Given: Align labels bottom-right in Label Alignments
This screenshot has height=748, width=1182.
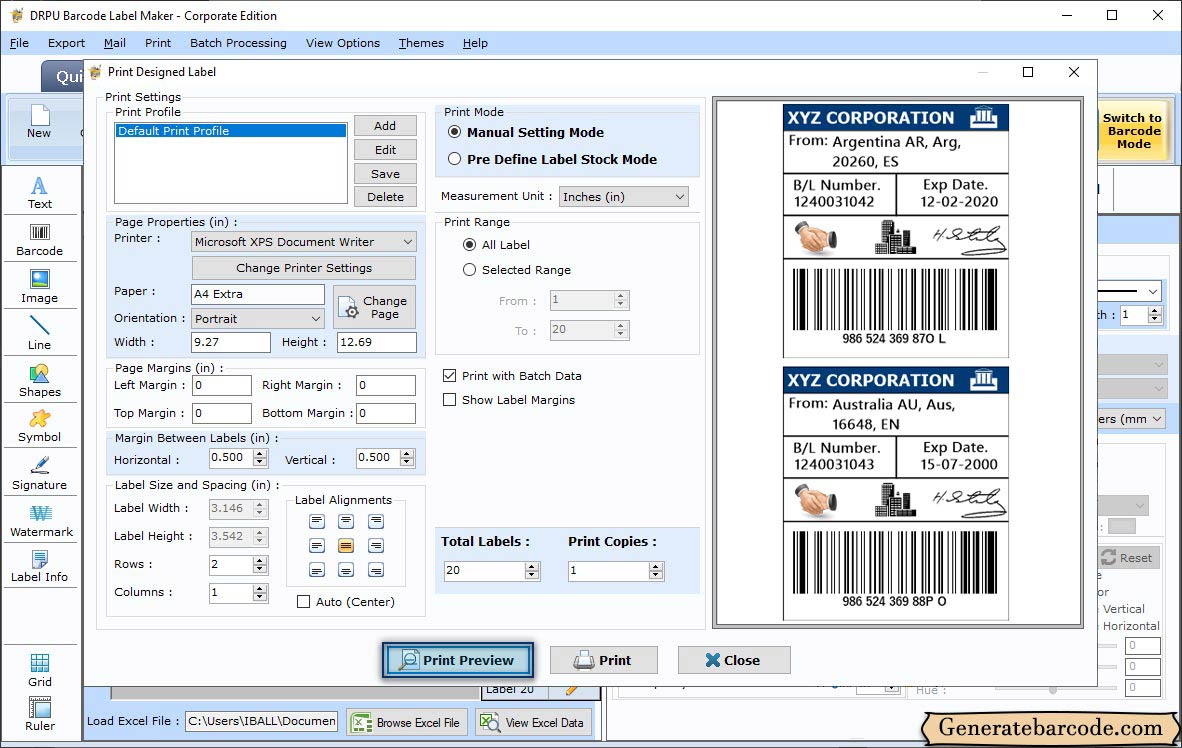Looking at the screenshot, I should coord(375,569).
